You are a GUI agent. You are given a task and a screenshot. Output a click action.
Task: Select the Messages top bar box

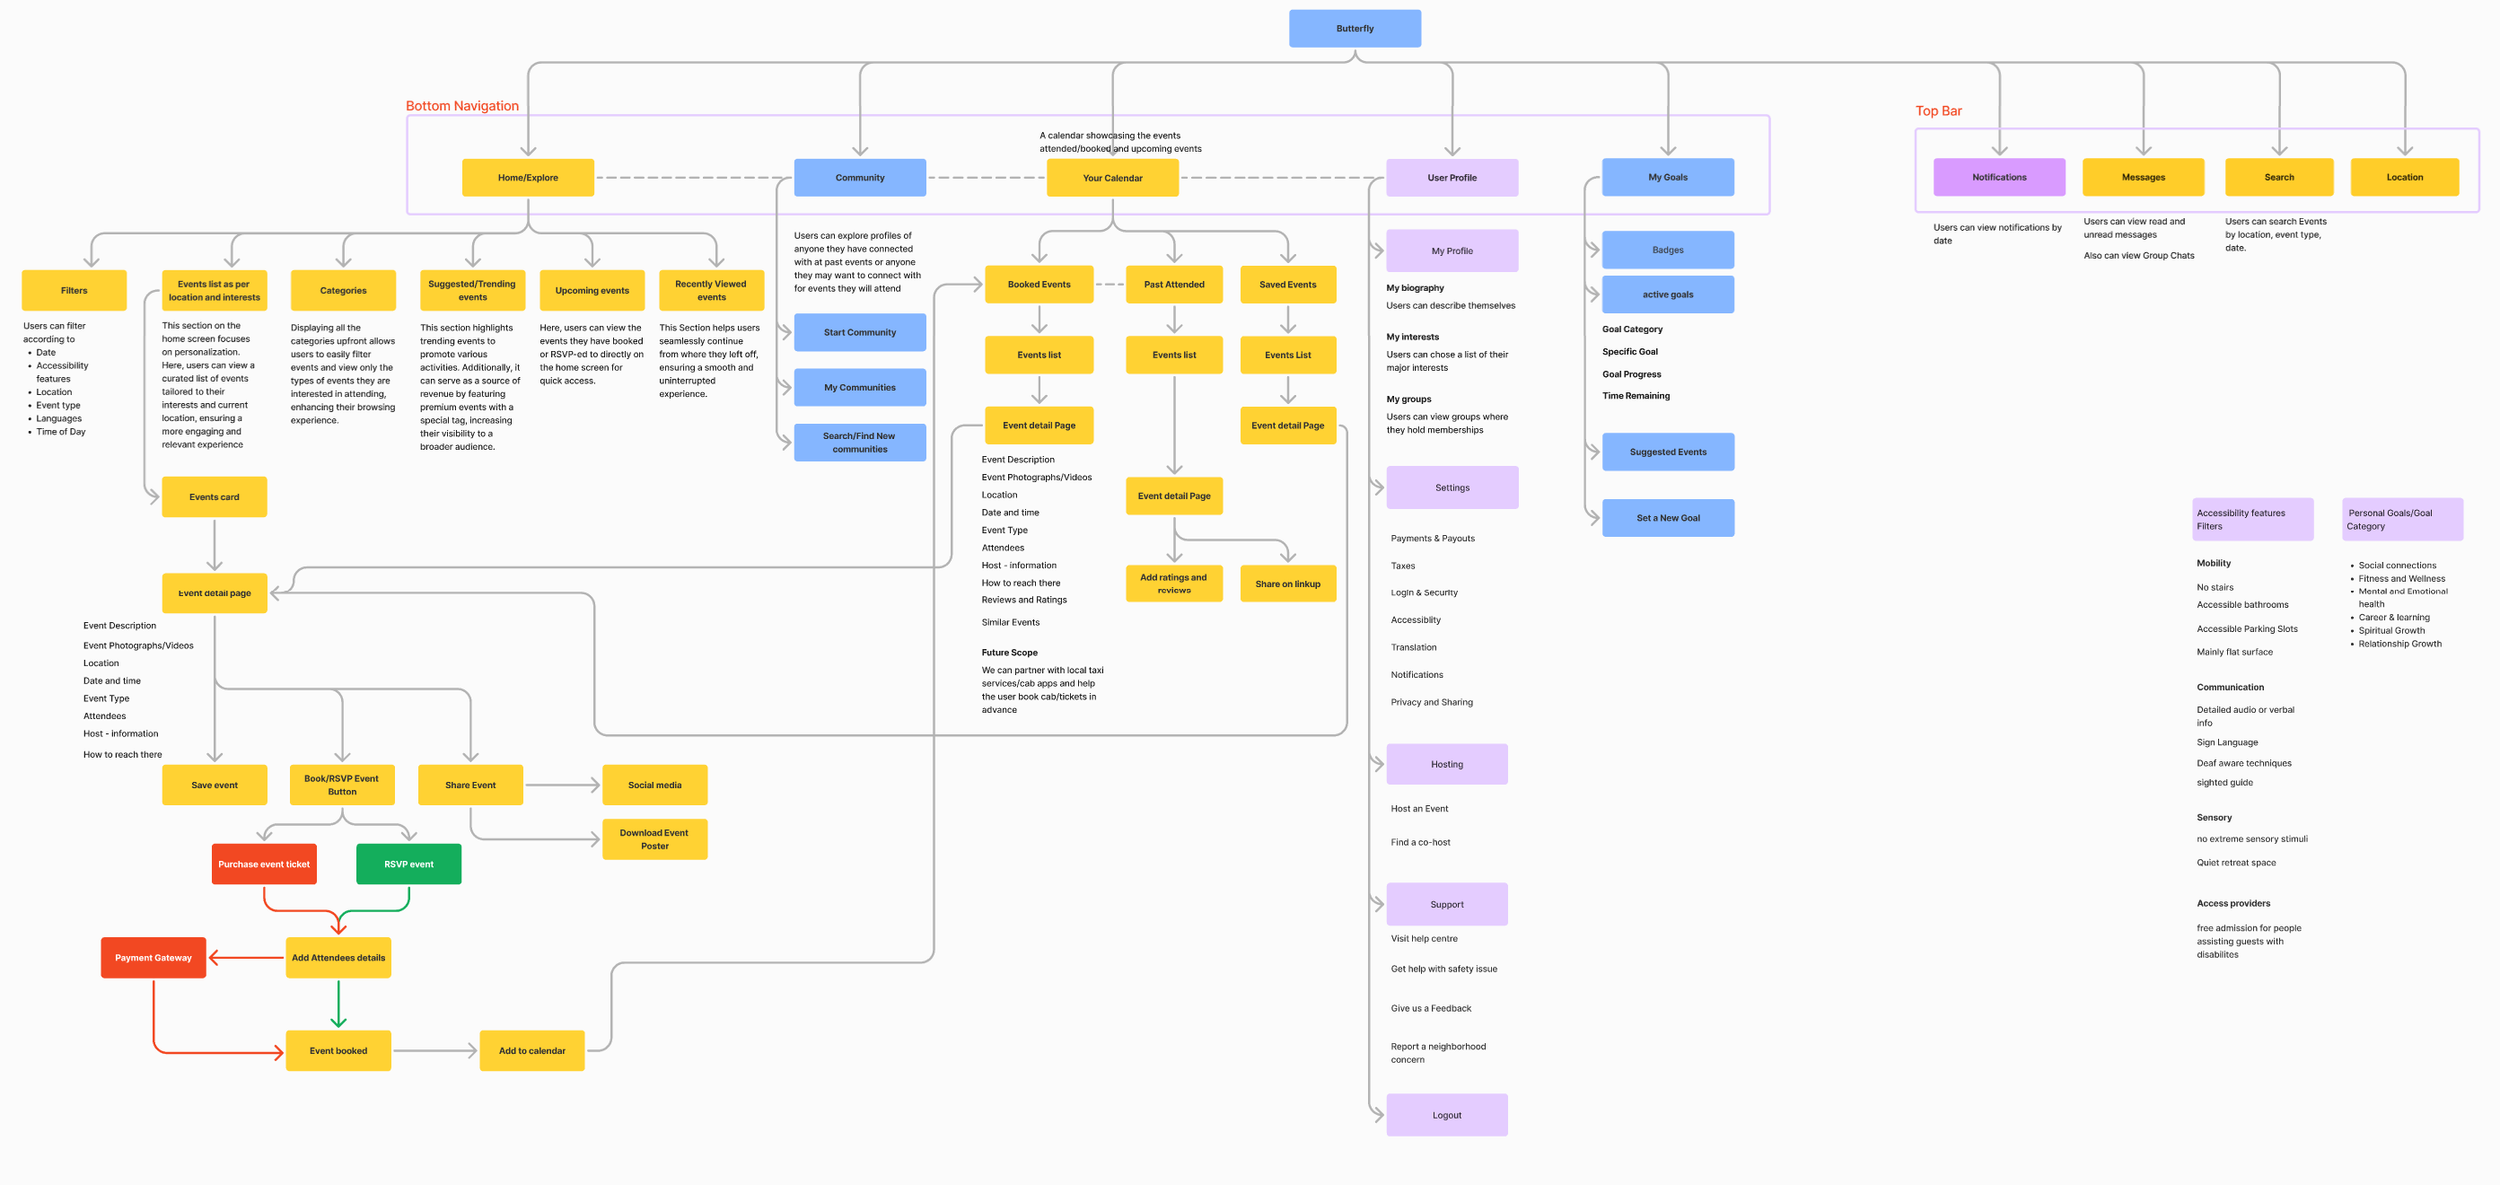point(2142,177)
